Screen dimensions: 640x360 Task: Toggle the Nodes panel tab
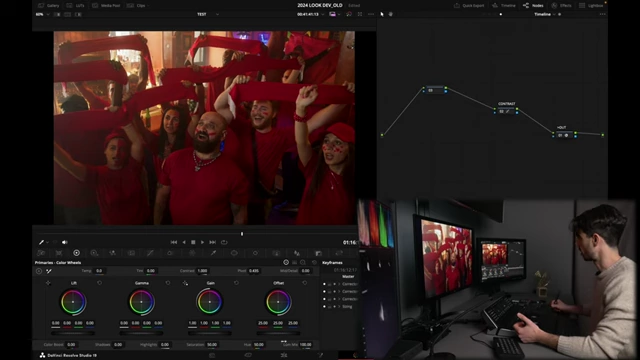pos(533,5)
